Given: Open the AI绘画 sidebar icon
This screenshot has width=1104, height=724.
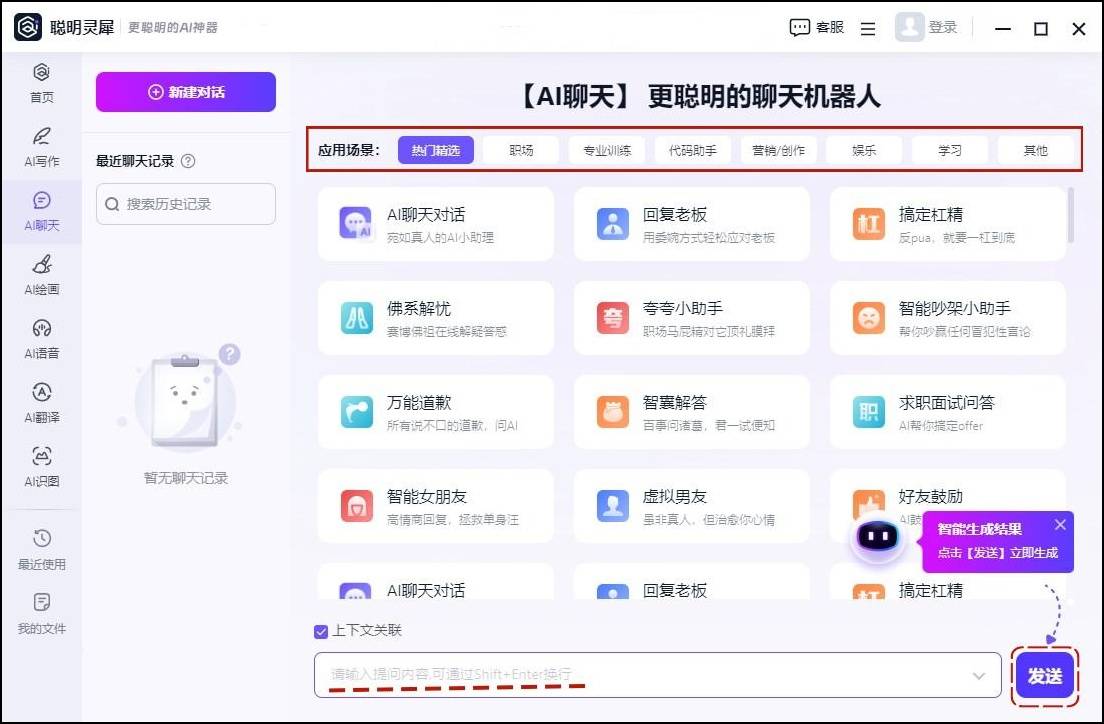Looking at the screenshot, I should 41,273.
